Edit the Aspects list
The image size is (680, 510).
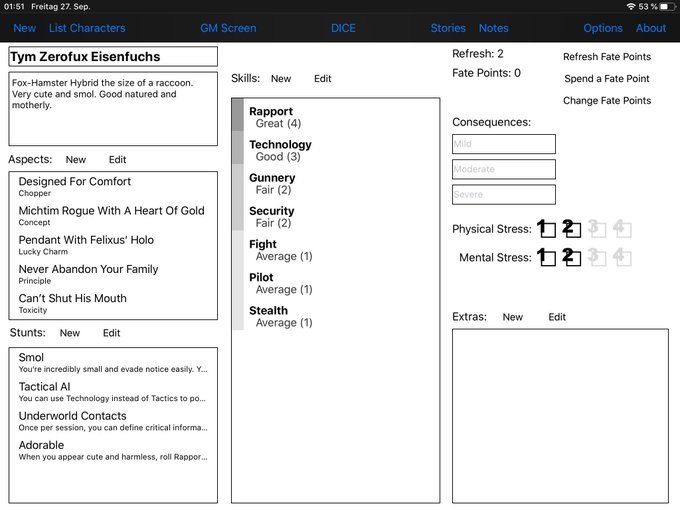(118, 160)
